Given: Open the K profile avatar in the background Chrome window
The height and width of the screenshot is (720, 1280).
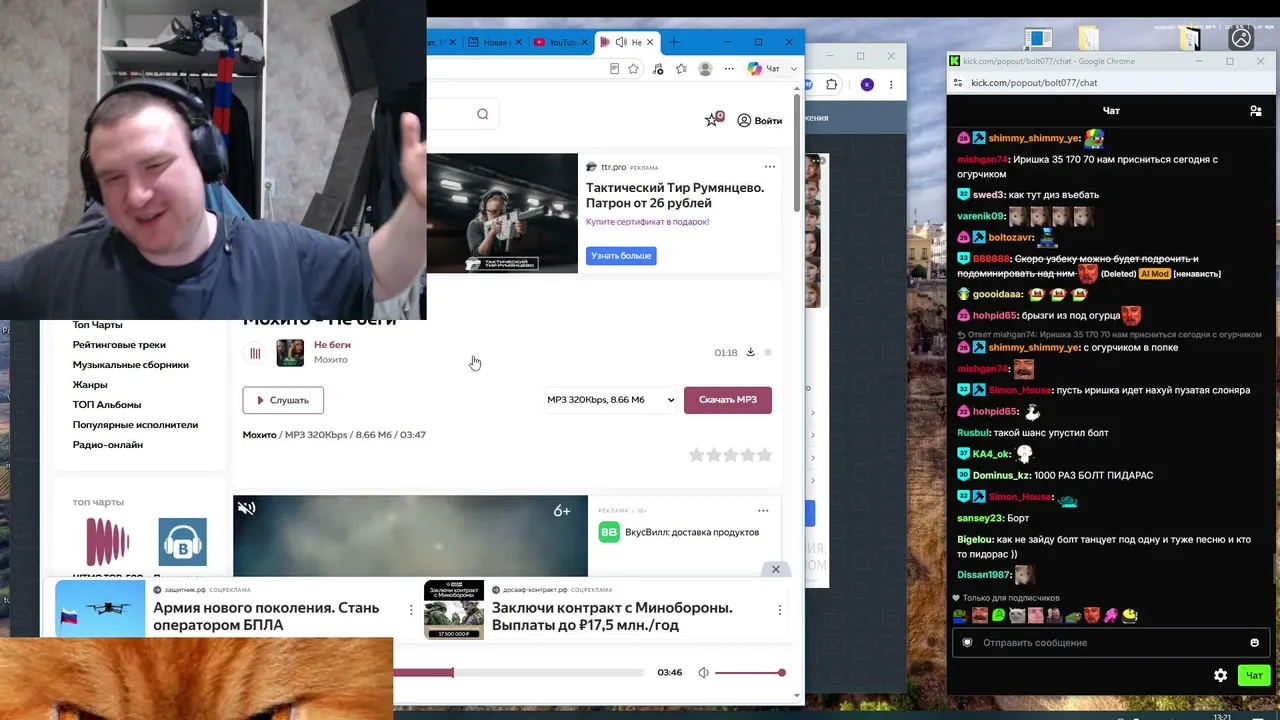Looking at the screenshot, I should 867,85.
